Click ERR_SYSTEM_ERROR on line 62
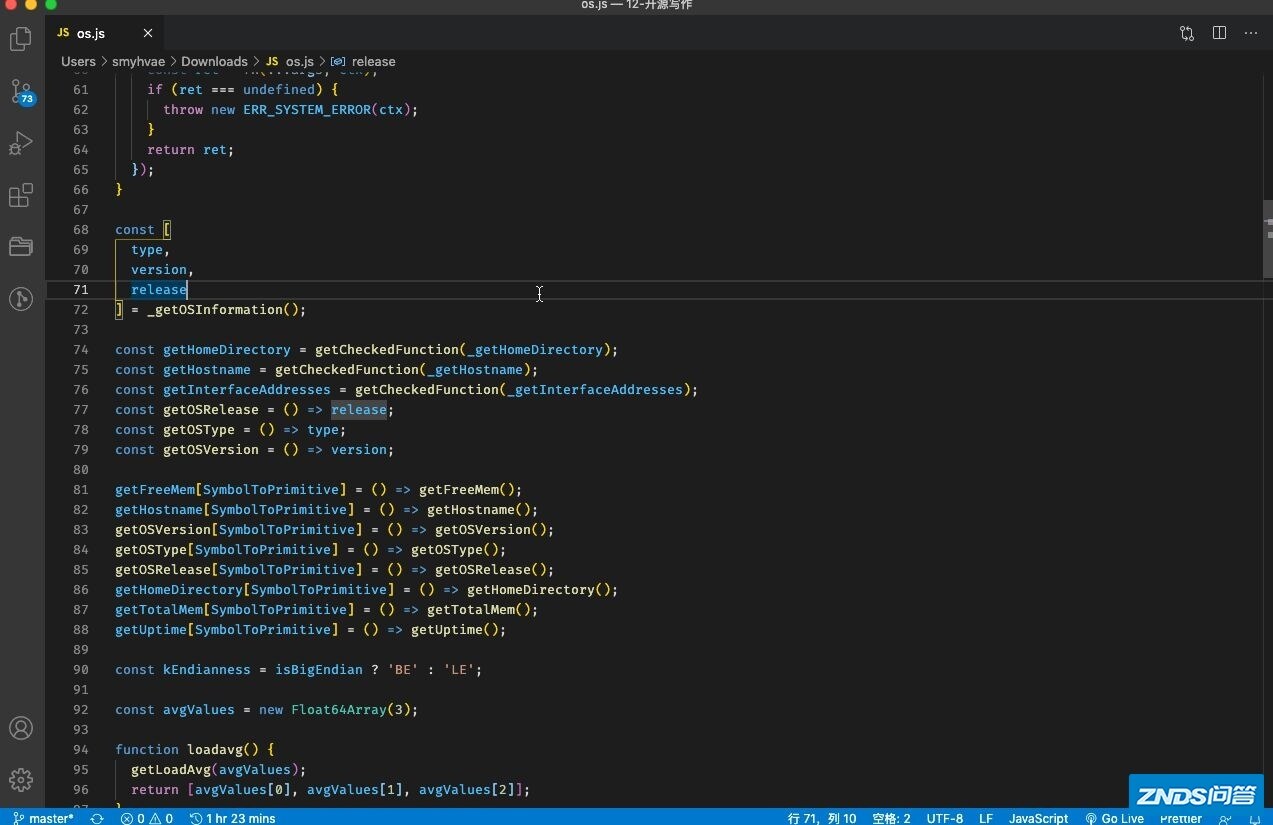Viewport: 1273px width, 825px height. (307, 109)
